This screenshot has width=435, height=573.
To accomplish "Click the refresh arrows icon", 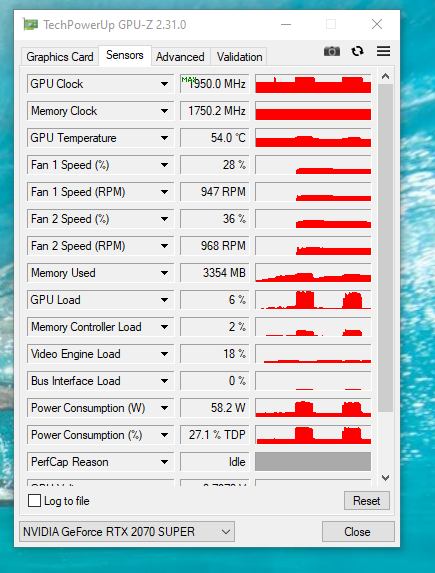I will 357,51.
